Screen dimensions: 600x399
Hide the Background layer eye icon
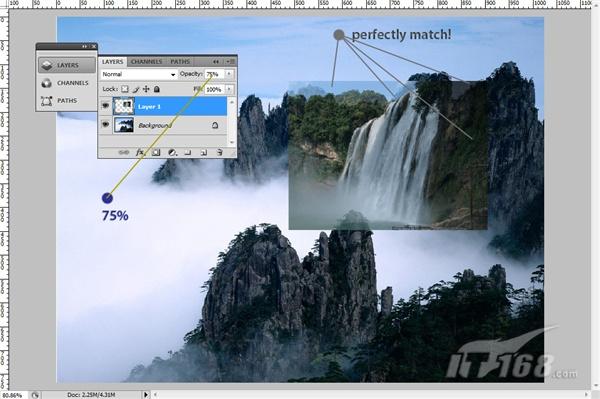point(105,125)
